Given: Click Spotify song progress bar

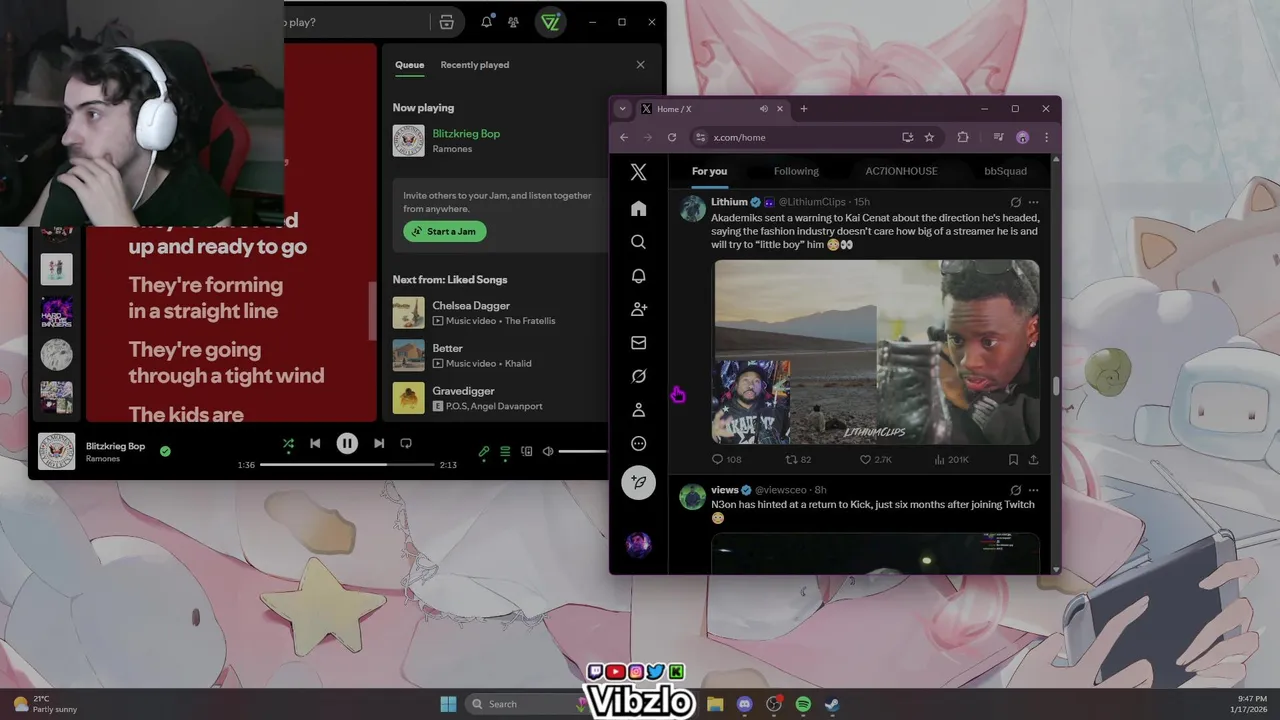Looking at the screenshot, I should point(347,465).
